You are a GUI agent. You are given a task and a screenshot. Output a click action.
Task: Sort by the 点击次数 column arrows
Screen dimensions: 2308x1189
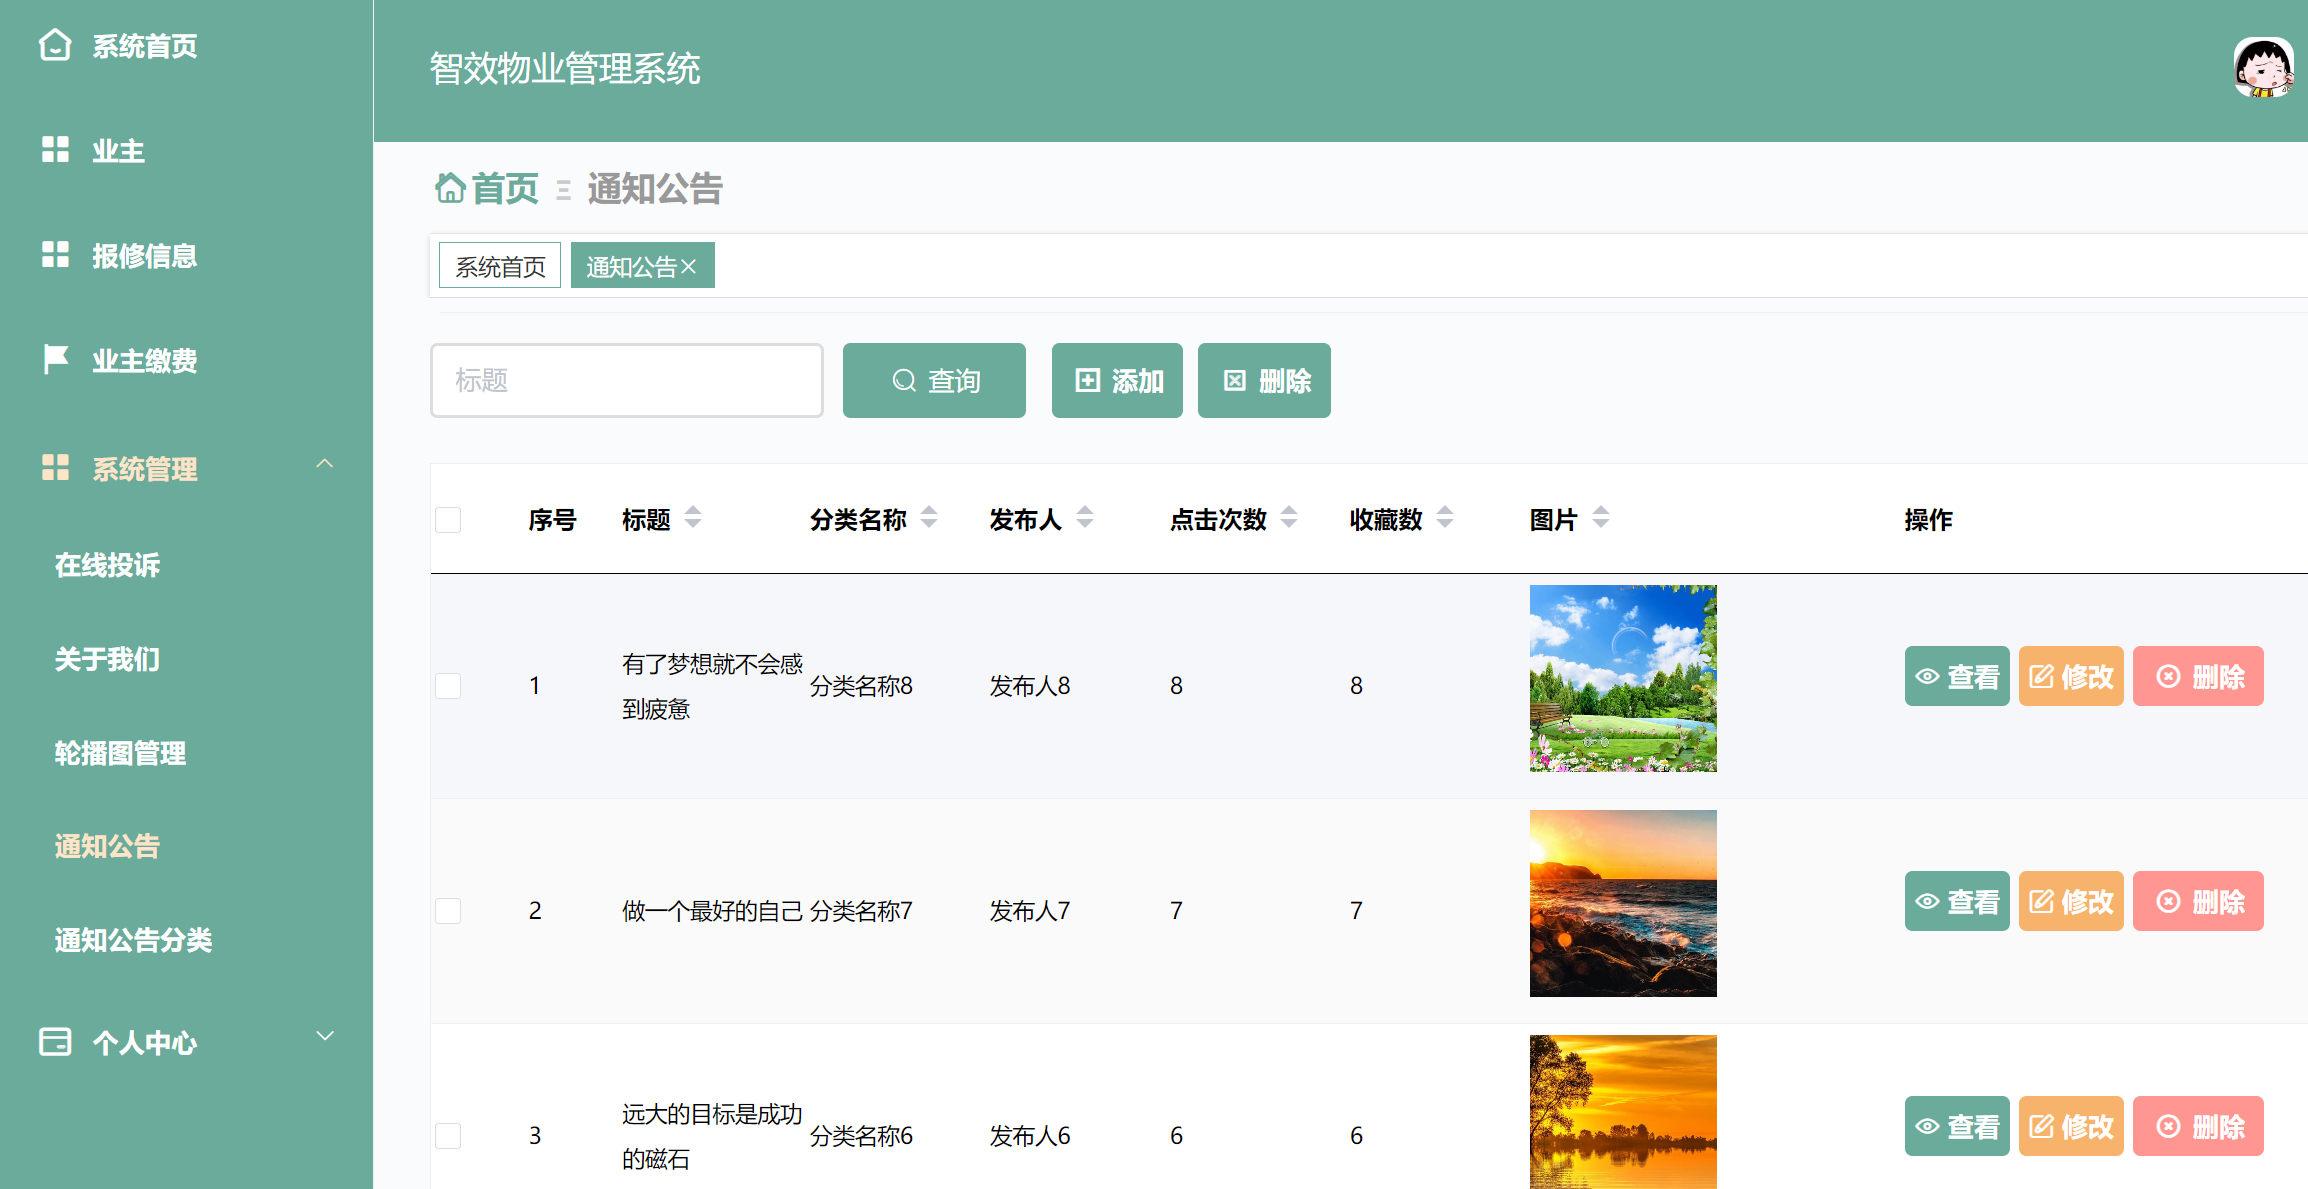pos(1289,518)
